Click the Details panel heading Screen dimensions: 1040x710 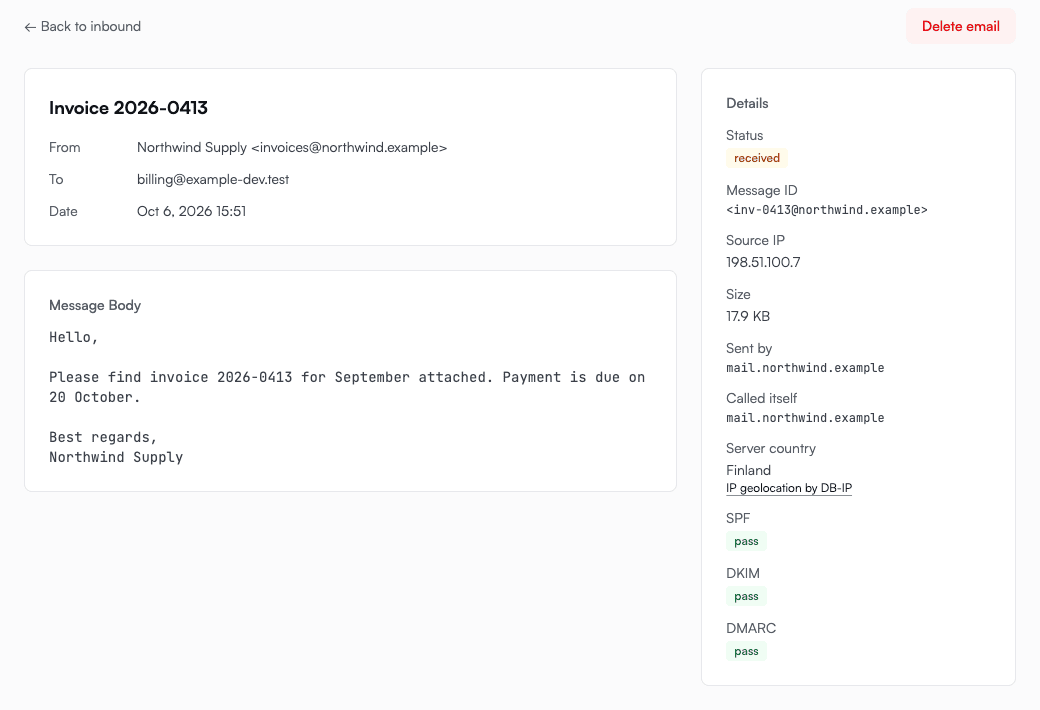(x=747, y=103)
